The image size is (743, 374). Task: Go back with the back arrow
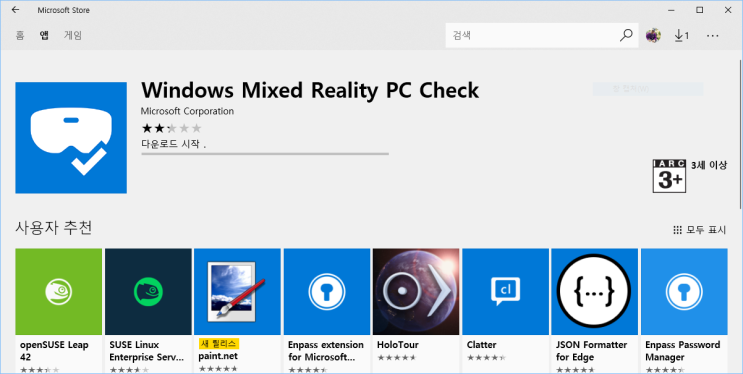point(16,10)
